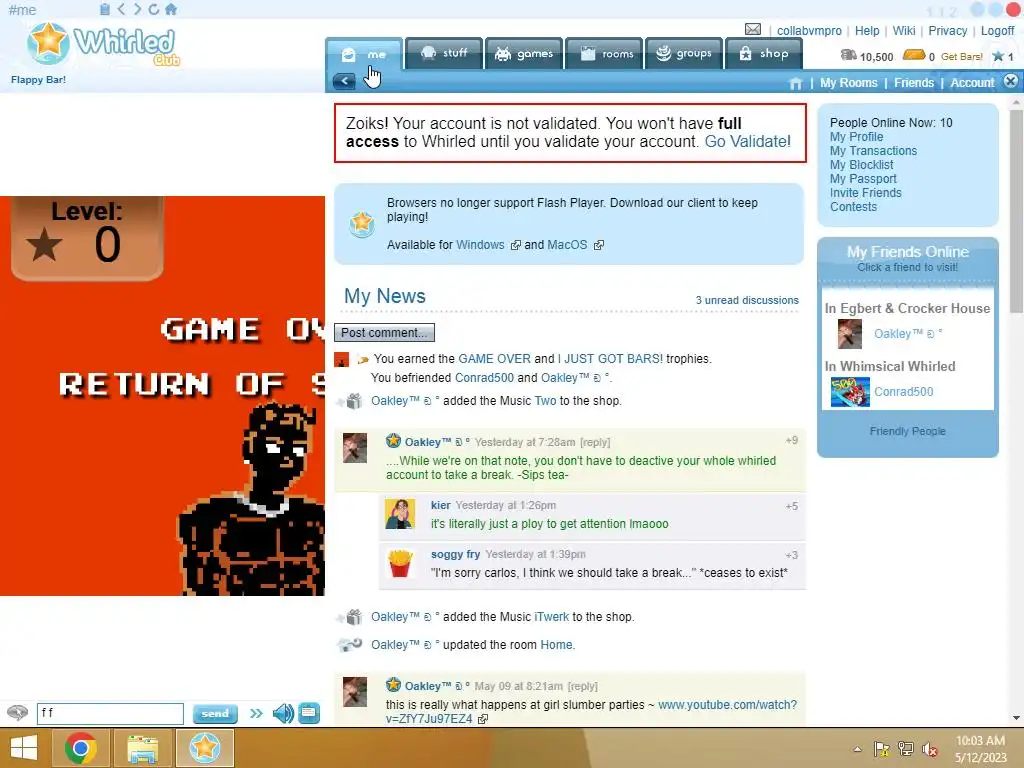Toggle the chat history panel icon
The image size is (1024, 768).
[309, 712]
